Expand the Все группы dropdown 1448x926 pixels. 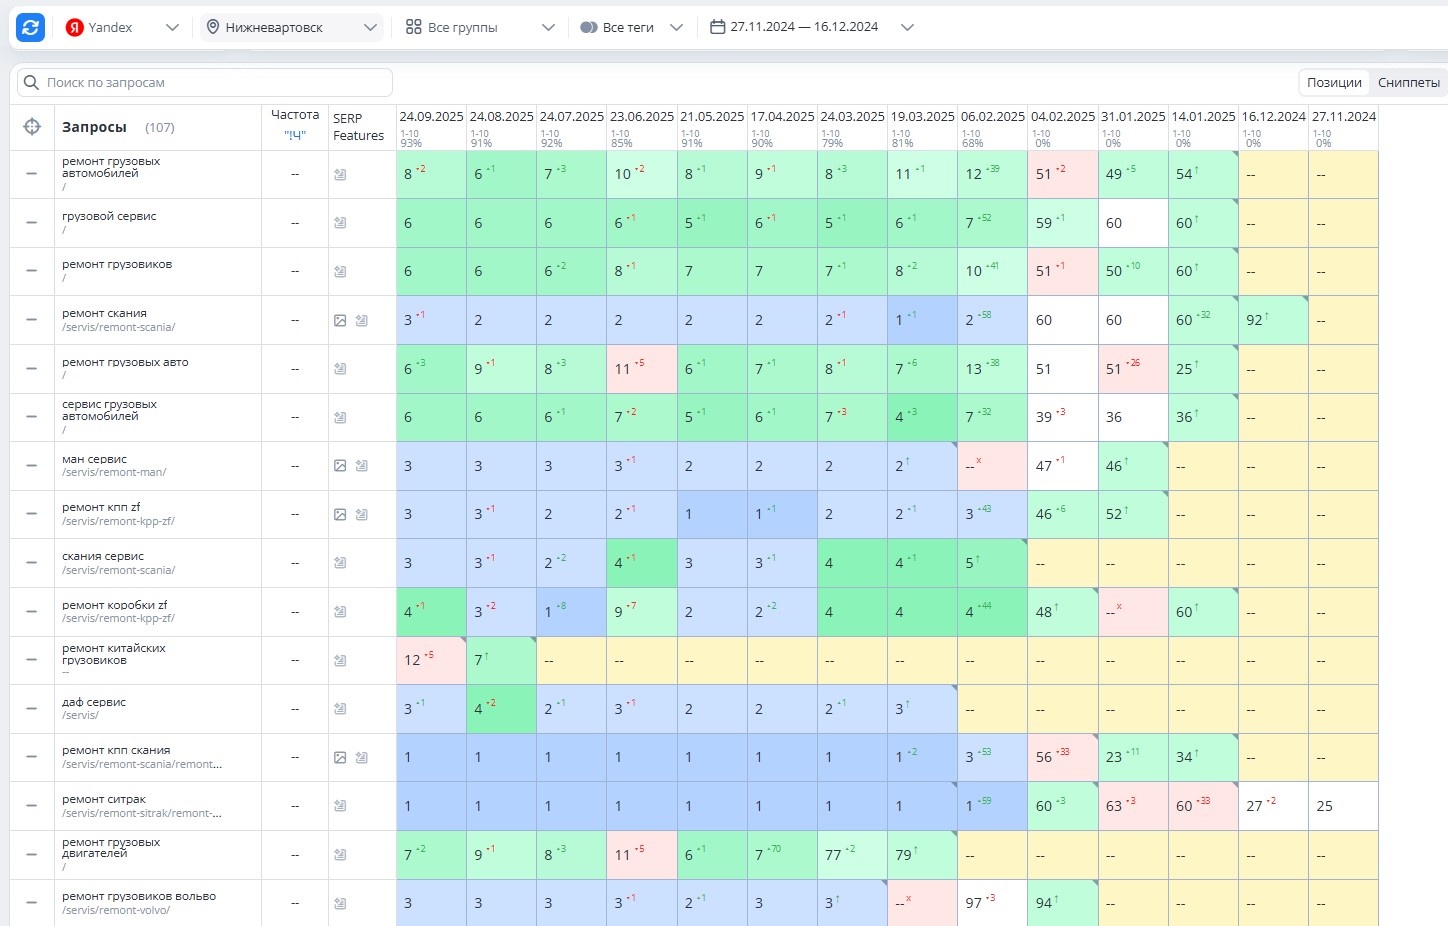click(x=480, y=27)
